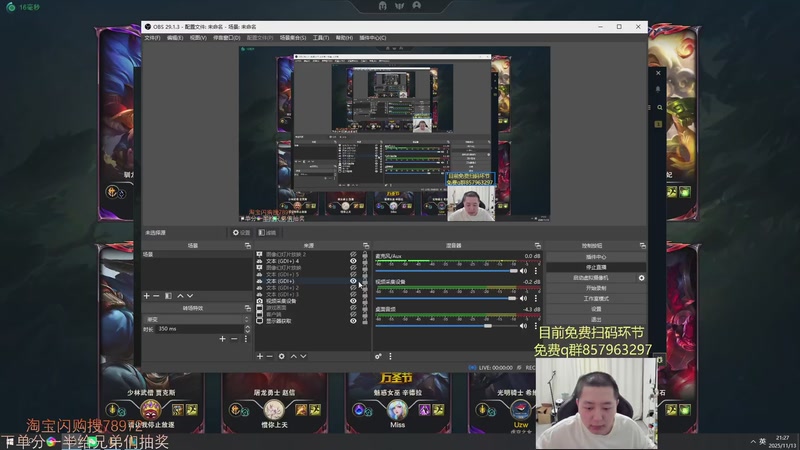Viewport: 800px width, 450px height.
Task: Open the desktop audio three-dot options menu
Action: [x=536, y=326]
